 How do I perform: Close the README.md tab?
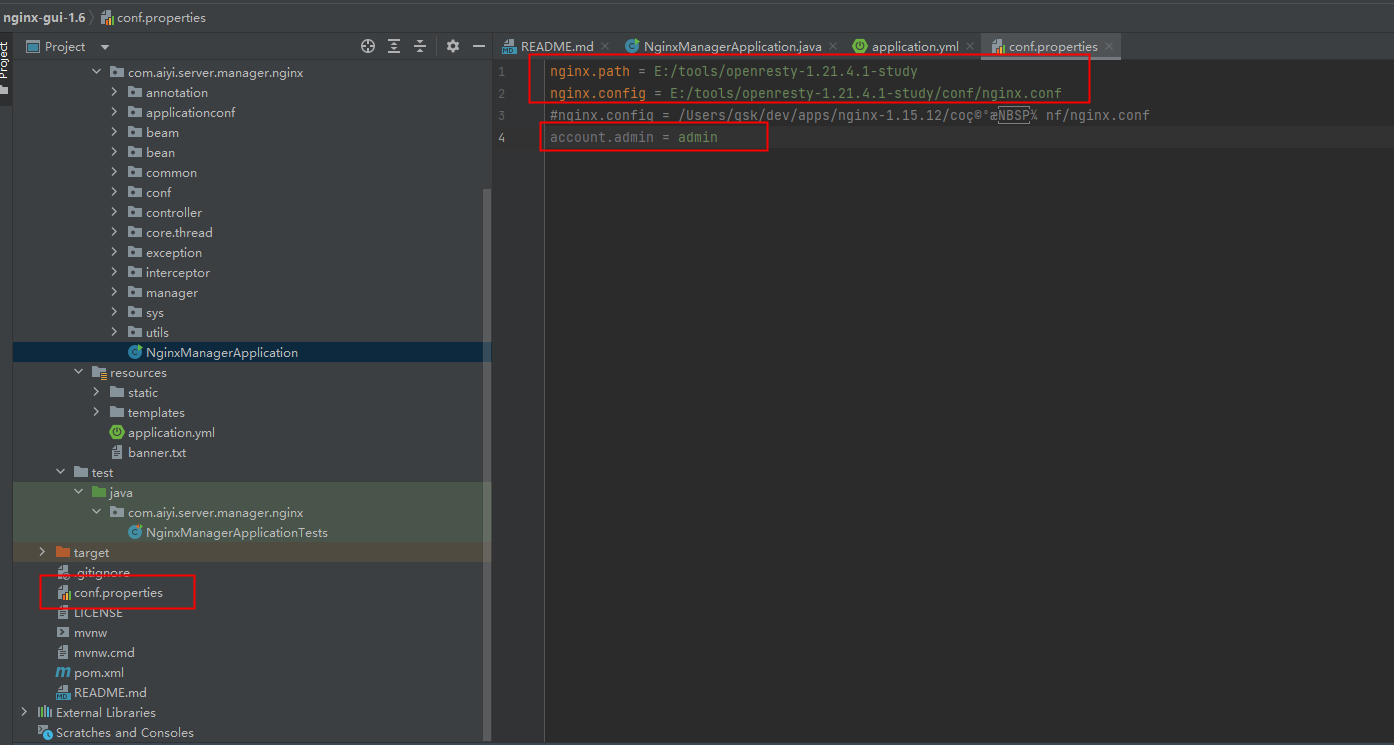[606, 47]
